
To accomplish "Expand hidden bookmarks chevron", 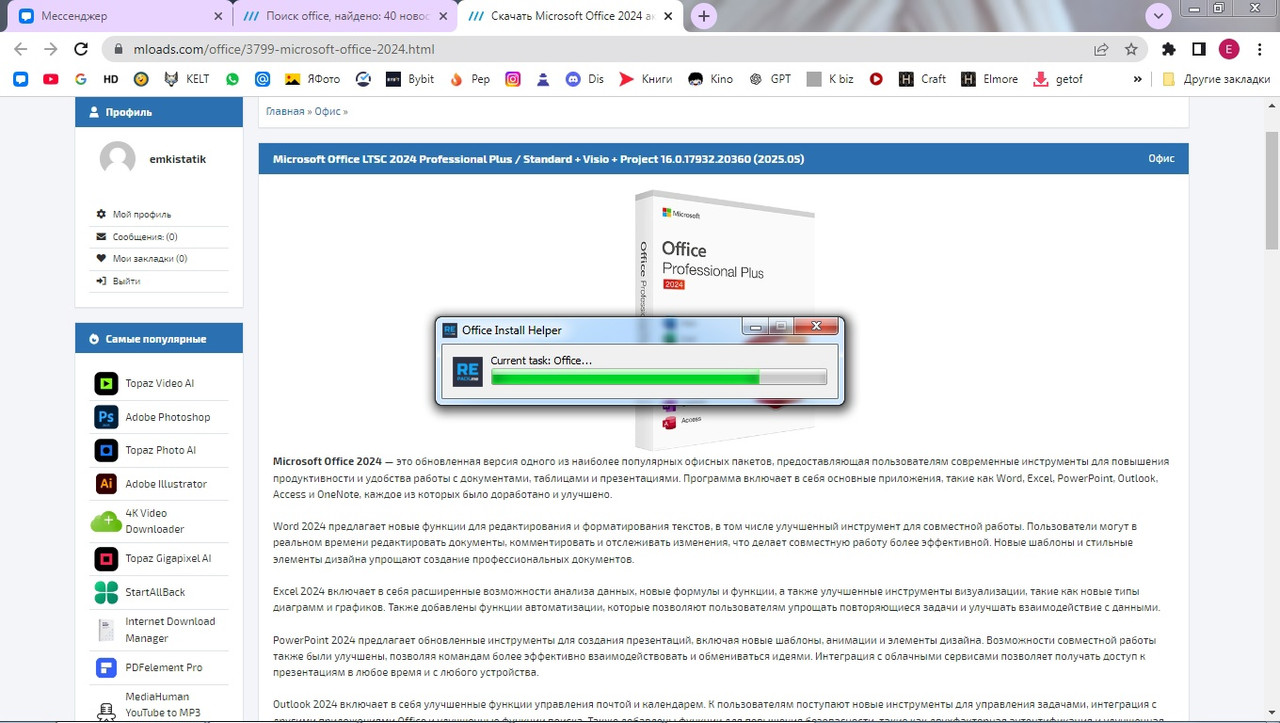I will 1137,79.
